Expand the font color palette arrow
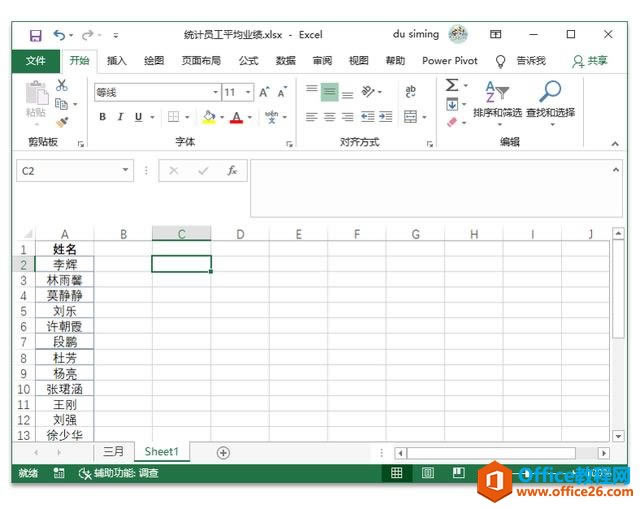This screenshot has height=509, width=640. [250, 118]
